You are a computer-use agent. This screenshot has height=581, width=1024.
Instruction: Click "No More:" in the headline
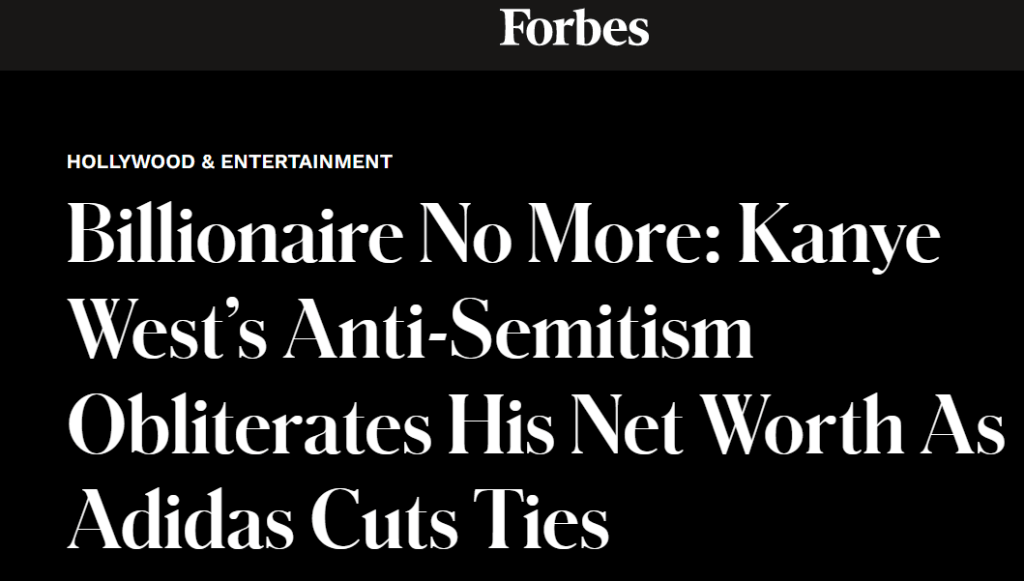[571, 235]
